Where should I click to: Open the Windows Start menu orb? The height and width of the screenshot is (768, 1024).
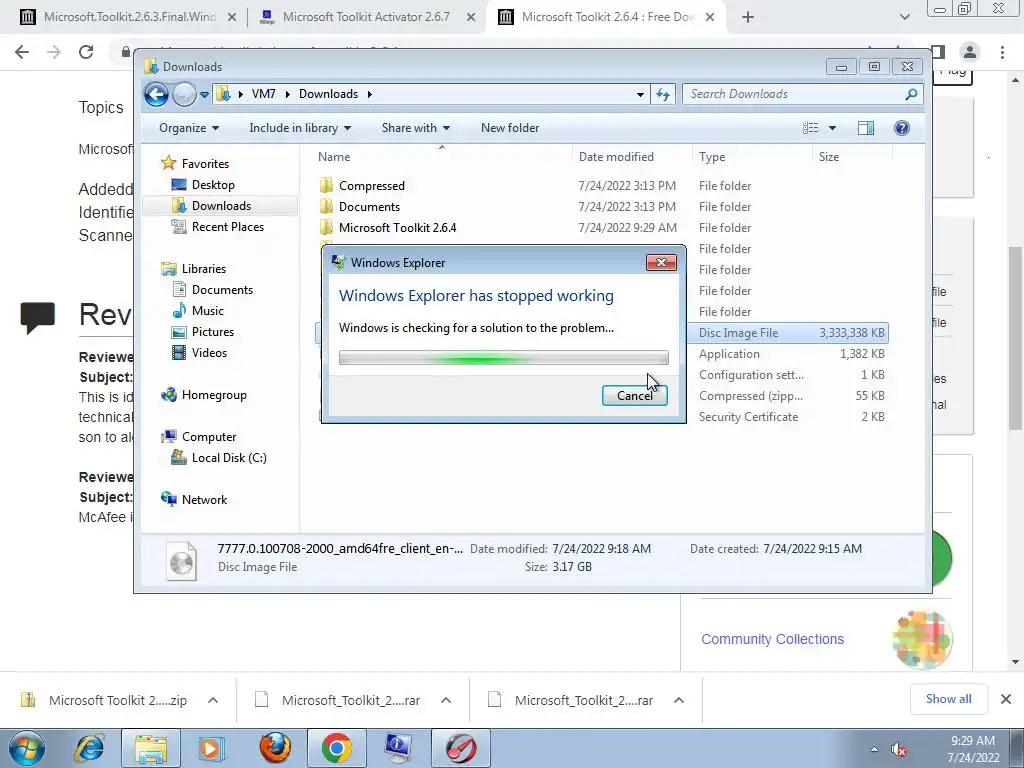(x=27, y=748)
